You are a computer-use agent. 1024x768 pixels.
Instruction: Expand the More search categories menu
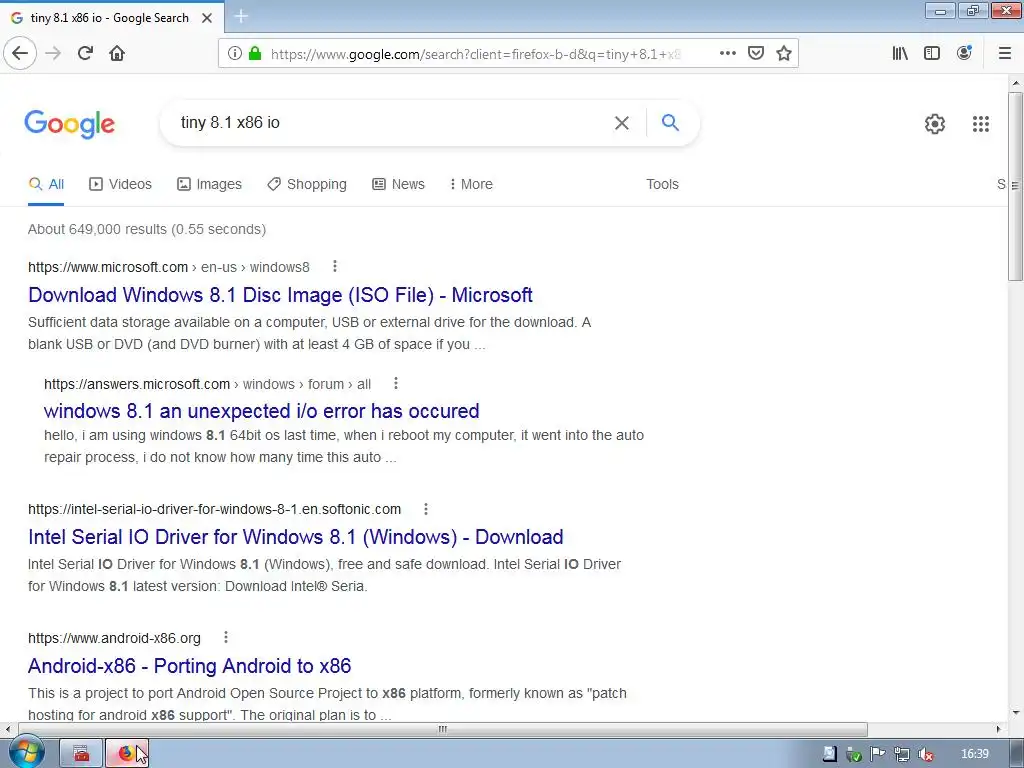(x=471, y=184)
